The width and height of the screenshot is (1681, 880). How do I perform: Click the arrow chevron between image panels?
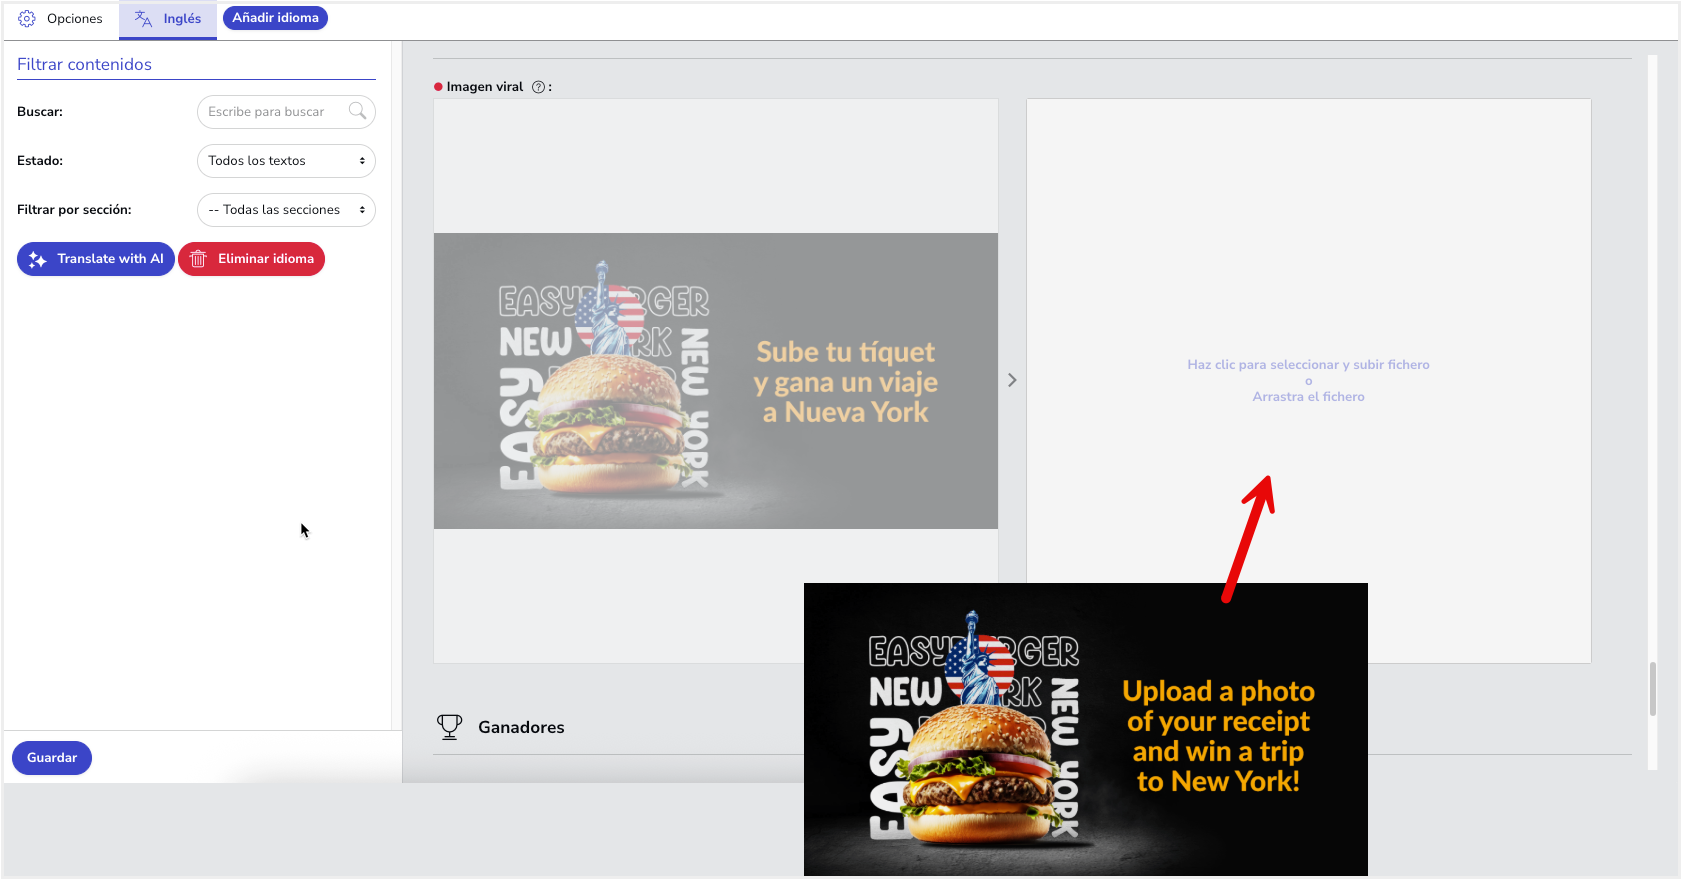(x=1012, y=380)
